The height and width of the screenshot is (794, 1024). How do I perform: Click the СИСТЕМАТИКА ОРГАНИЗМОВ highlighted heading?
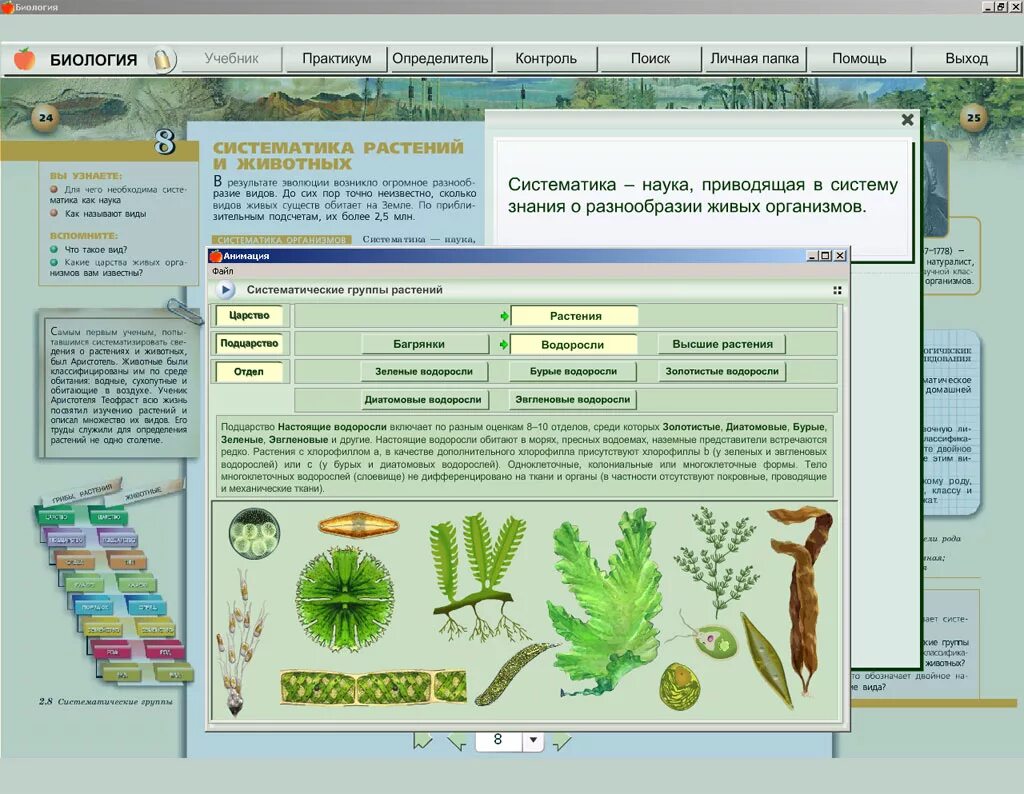point(281,240)
